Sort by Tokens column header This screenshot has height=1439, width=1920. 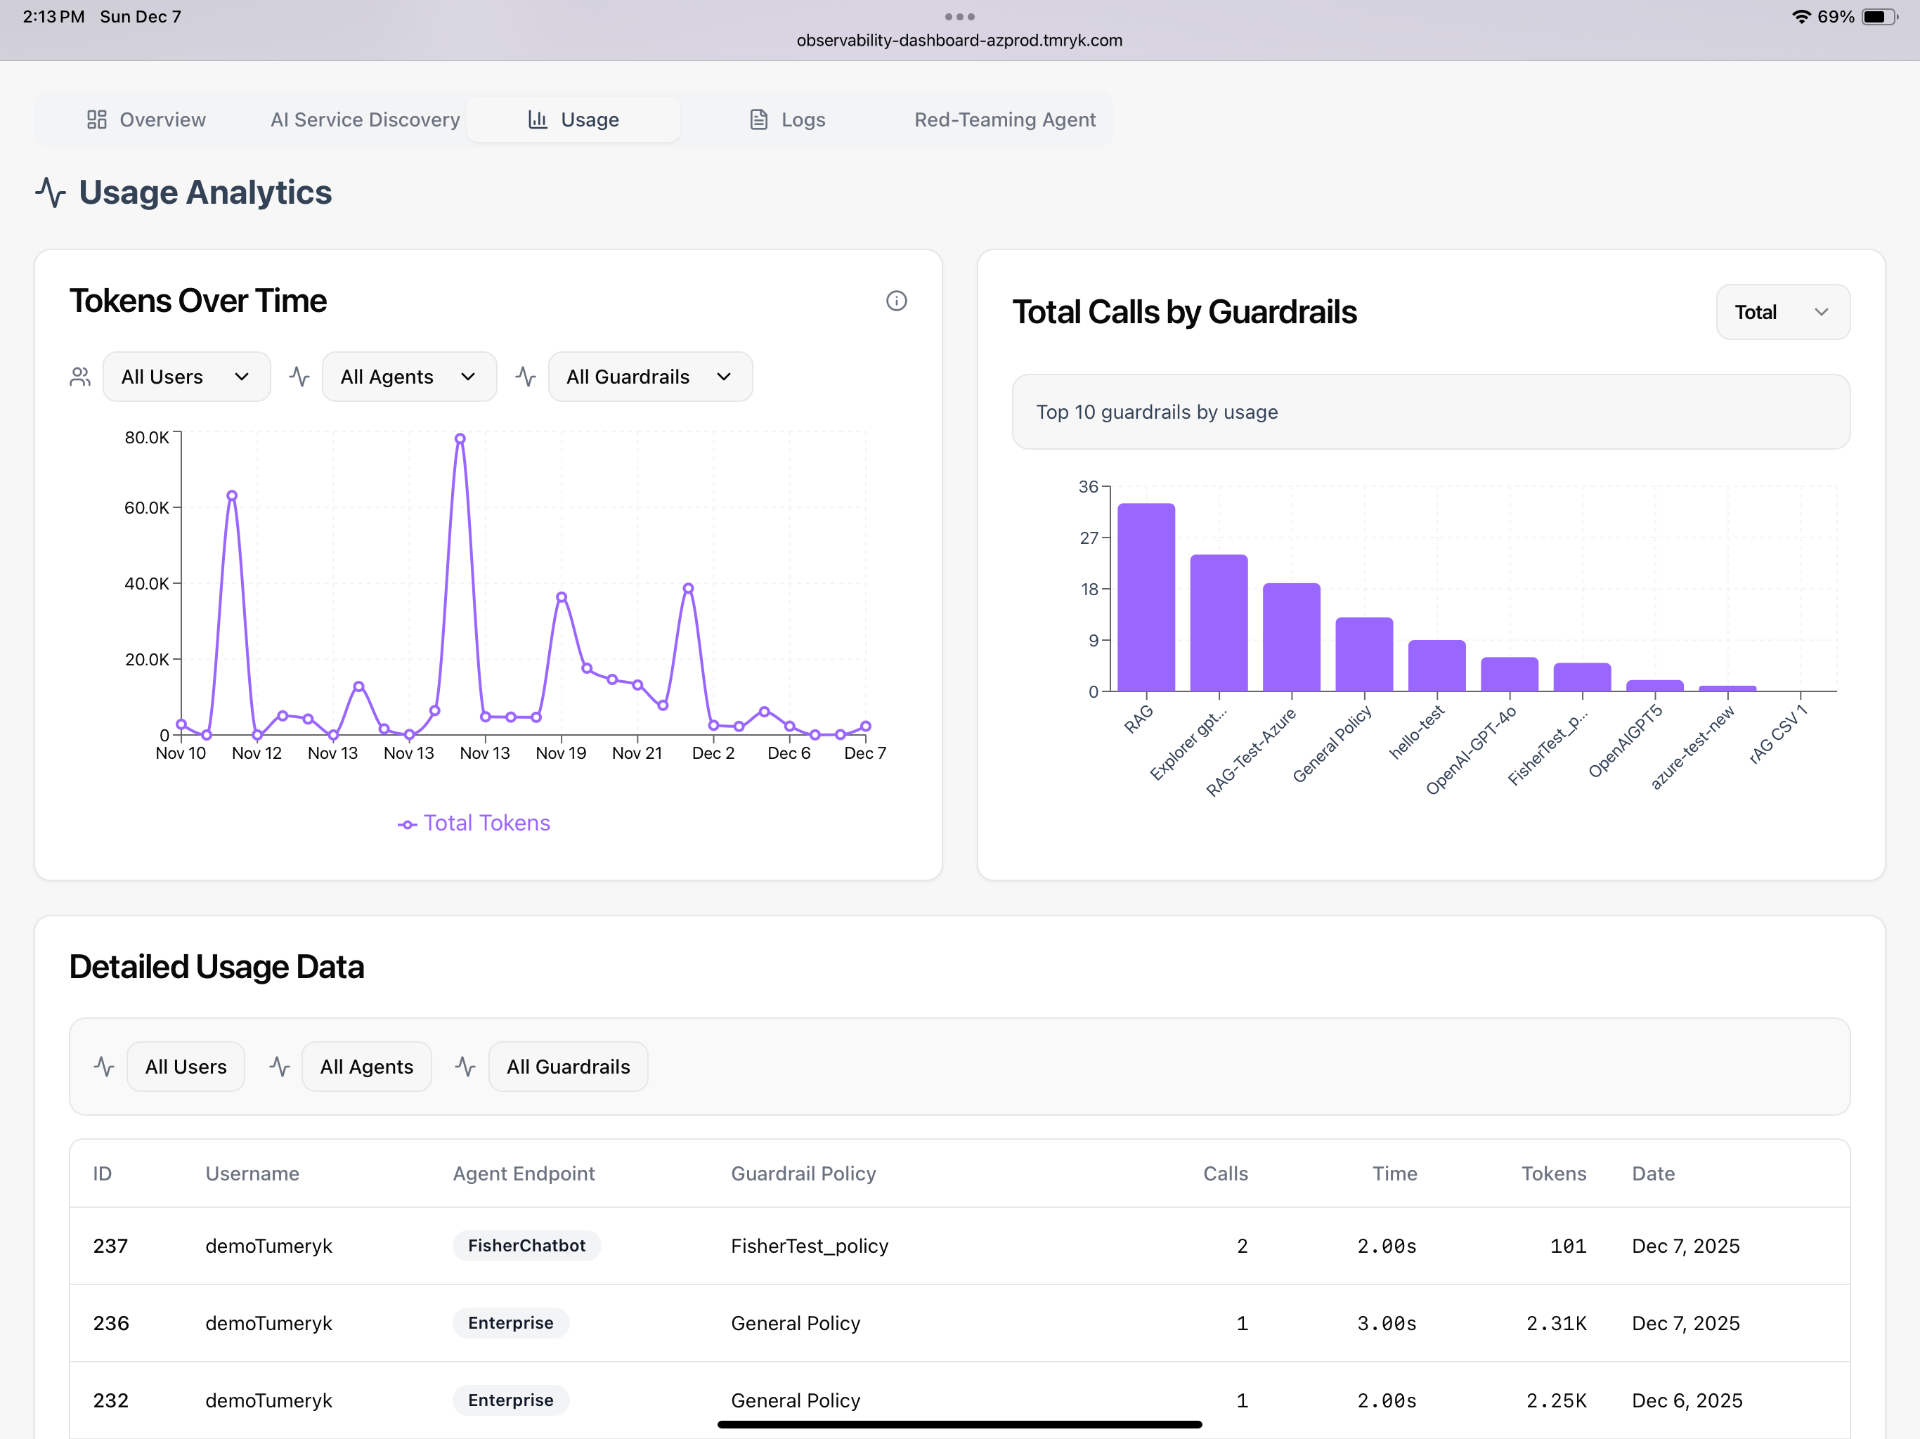tap(1554, 1173)
